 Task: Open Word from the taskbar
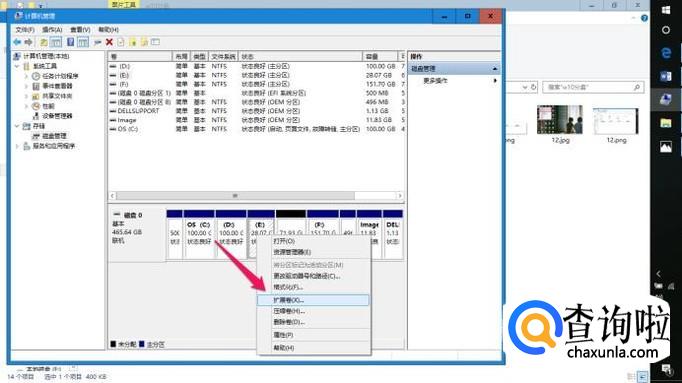(666, 77)
